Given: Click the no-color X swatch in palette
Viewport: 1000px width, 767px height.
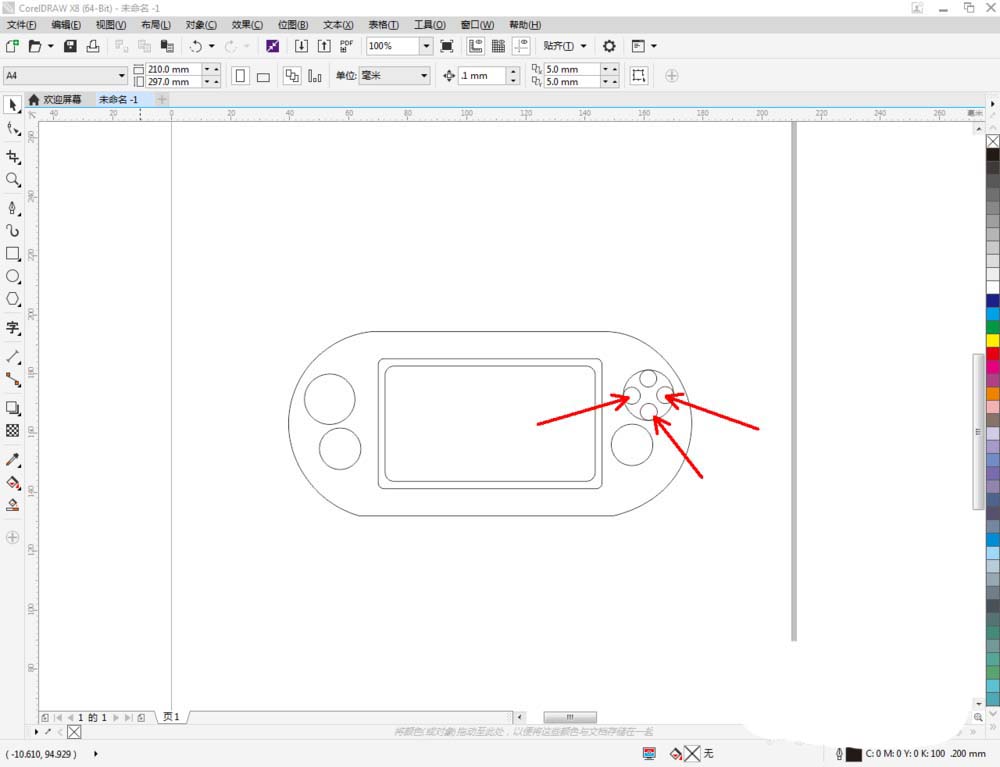Looking at the screenshot, I should pos(992,141).
